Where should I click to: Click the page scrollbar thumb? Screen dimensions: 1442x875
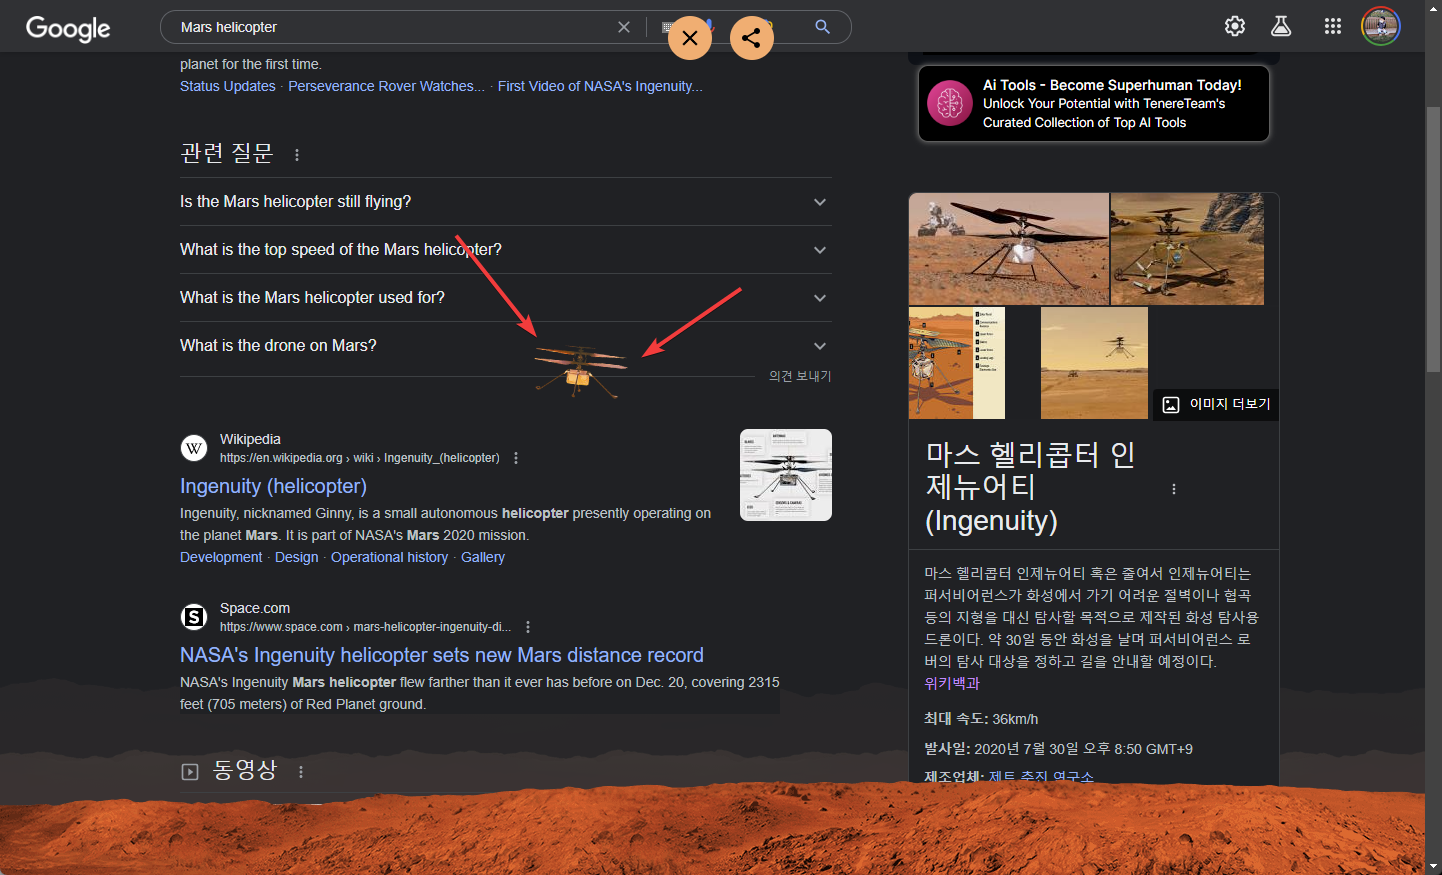(1433, 239)
